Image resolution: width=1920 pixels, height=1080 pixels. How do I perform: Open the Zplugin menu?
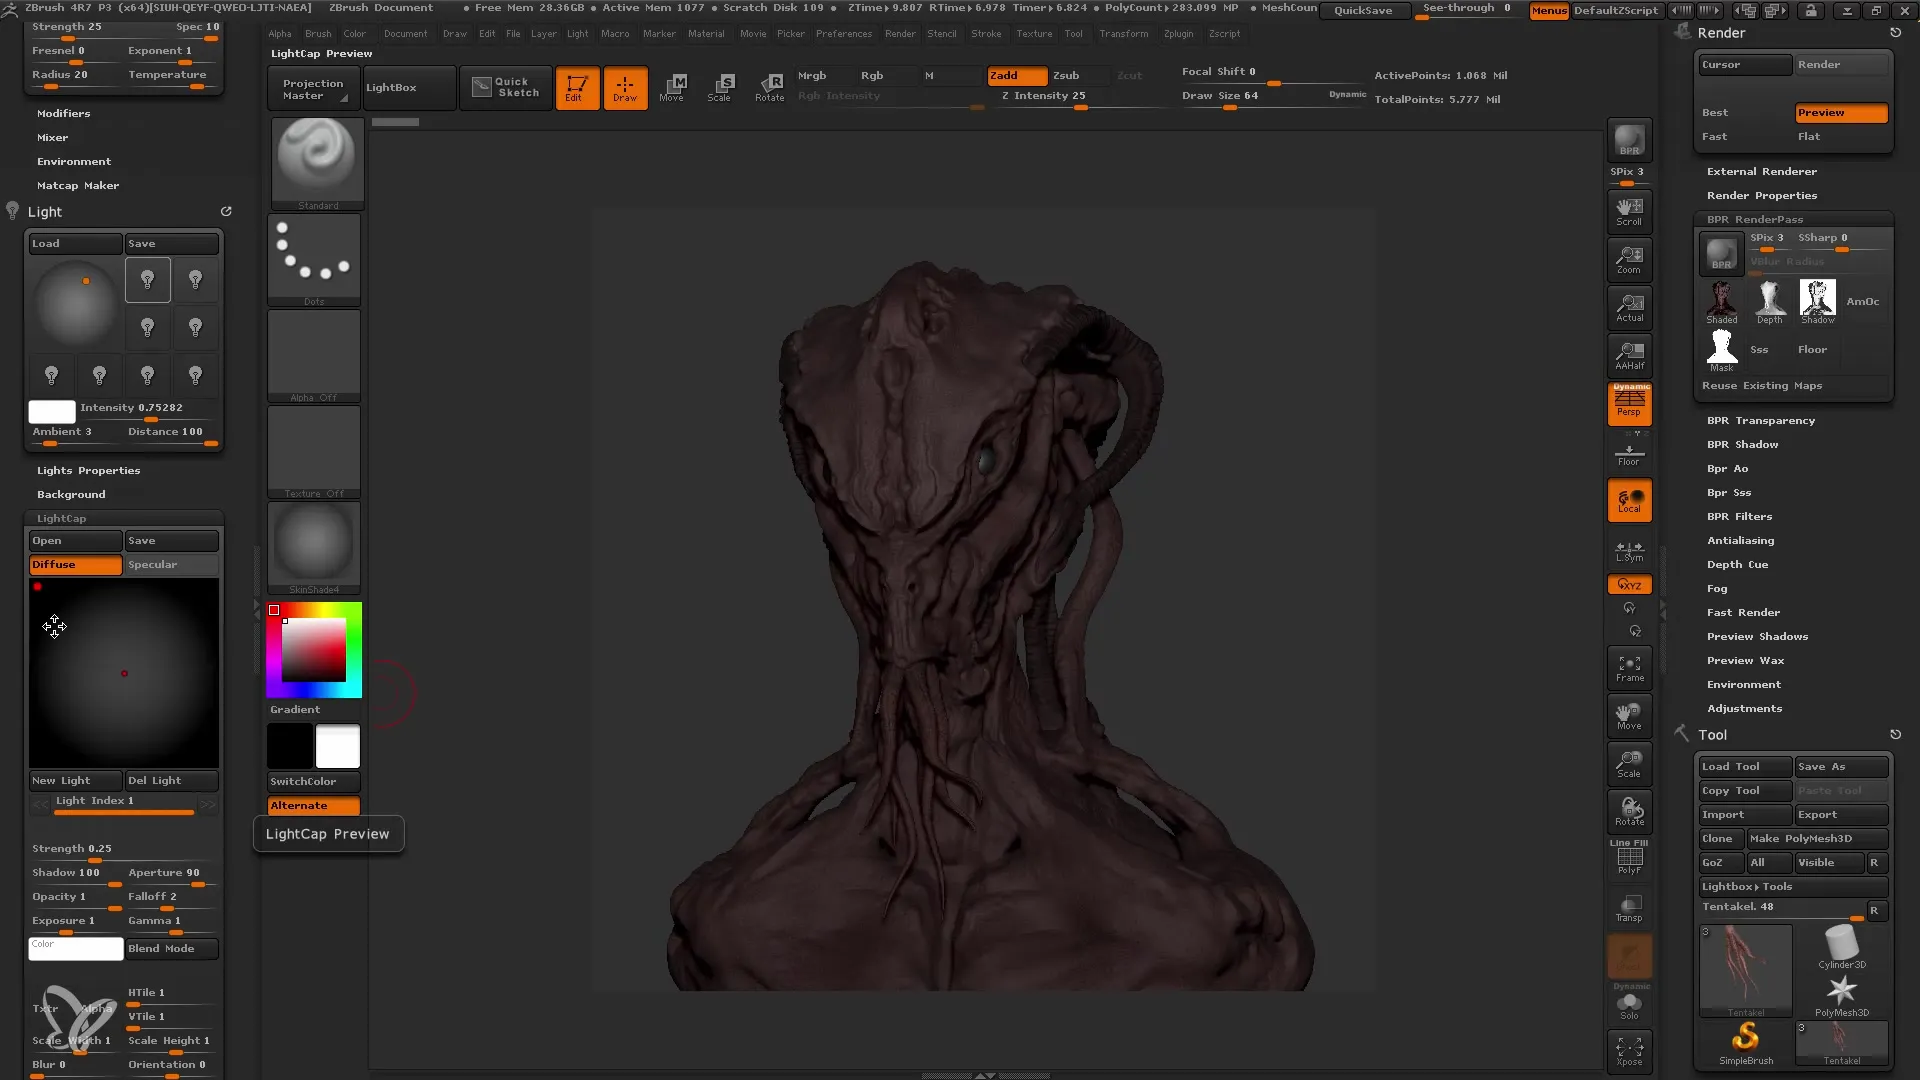(x=1178, y=34)
